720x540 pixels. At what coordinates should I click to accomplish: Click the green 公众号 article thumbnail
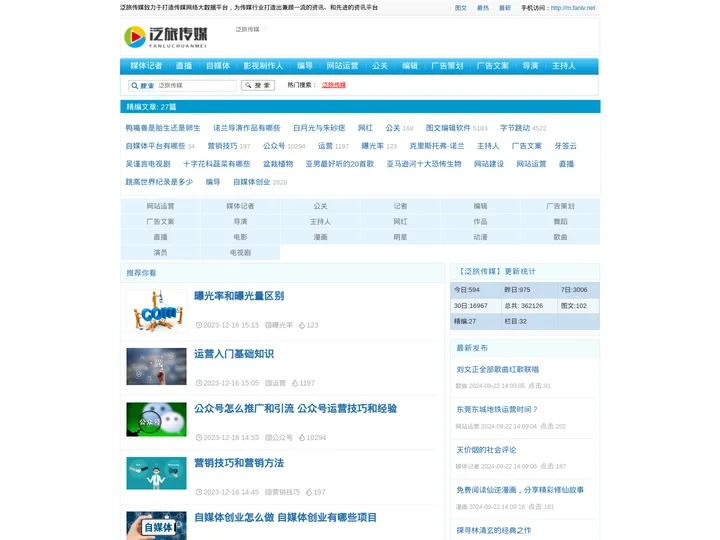click(x=156, y=420)
